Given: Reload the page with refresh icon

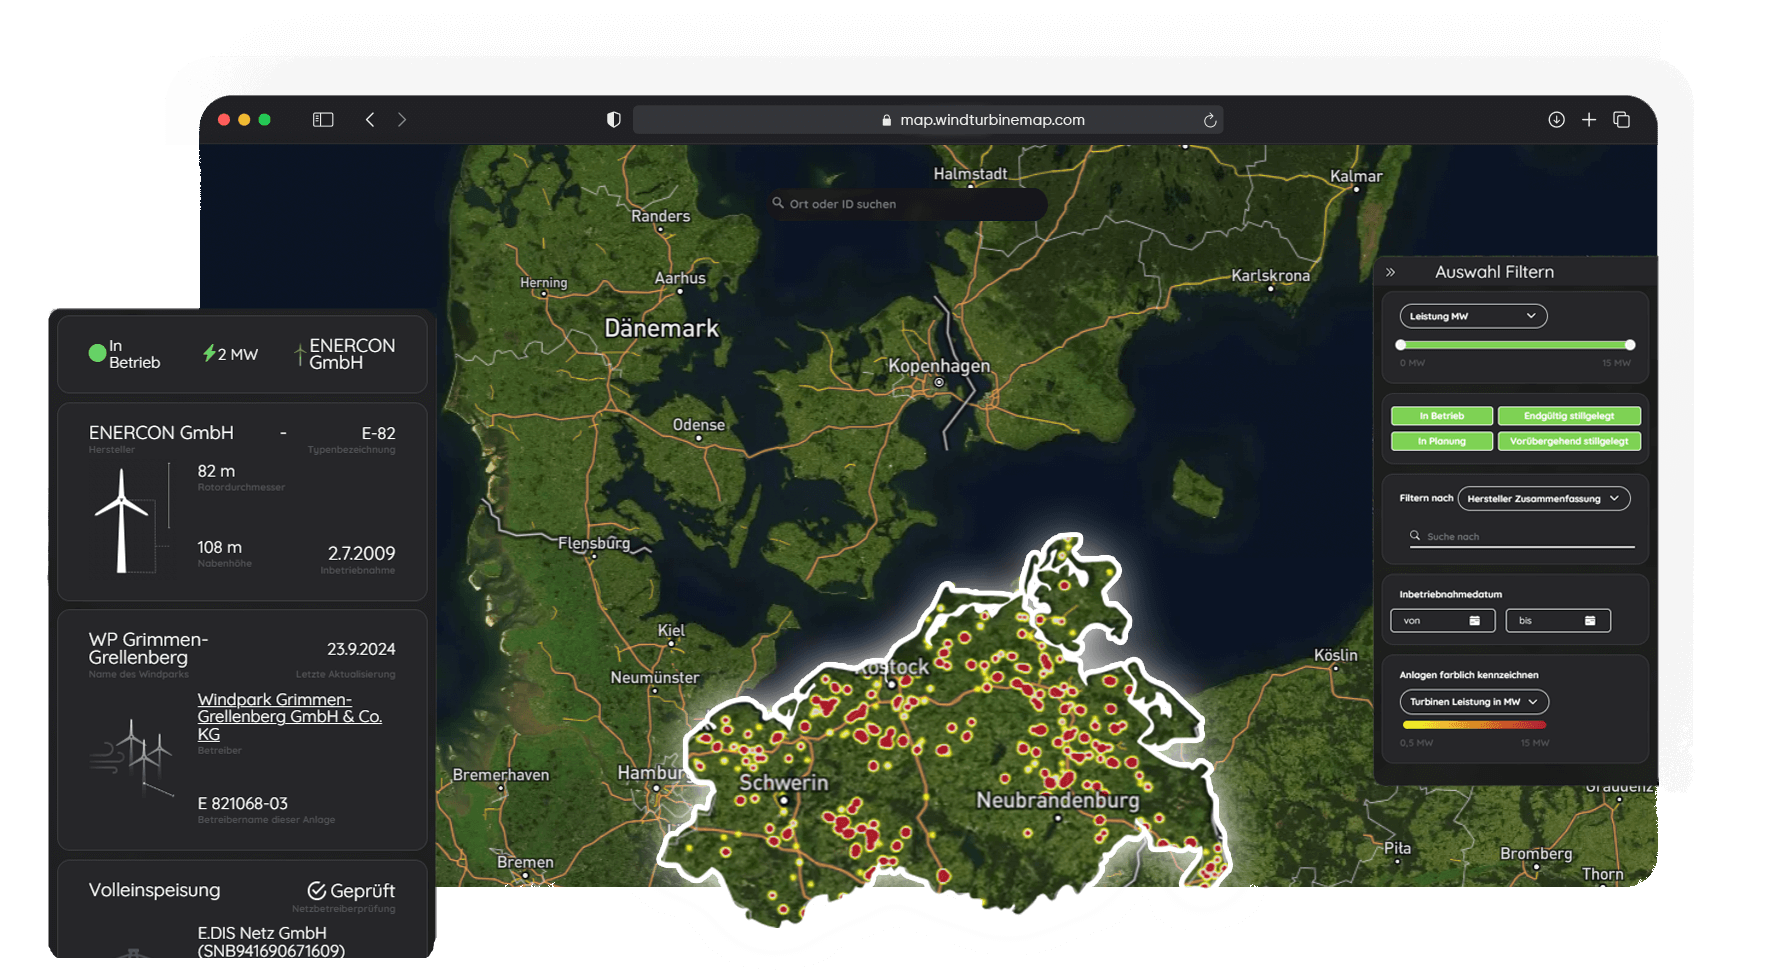Looking at the screenshot, I should (x=1210, y=120).
